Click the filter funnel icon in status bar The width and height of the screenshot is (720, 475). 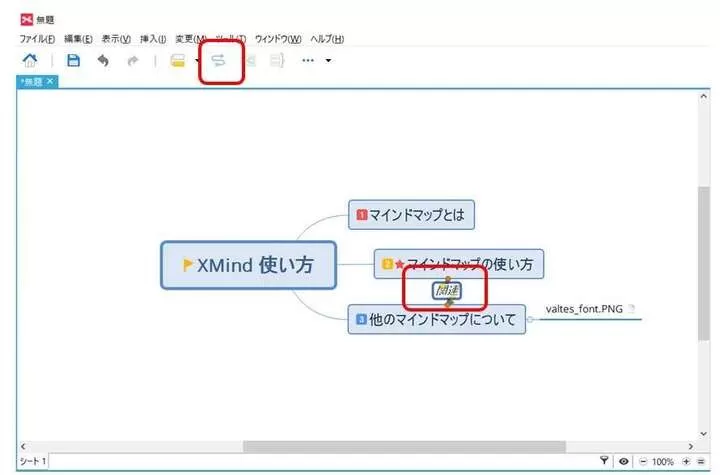[x=604, y=461]
